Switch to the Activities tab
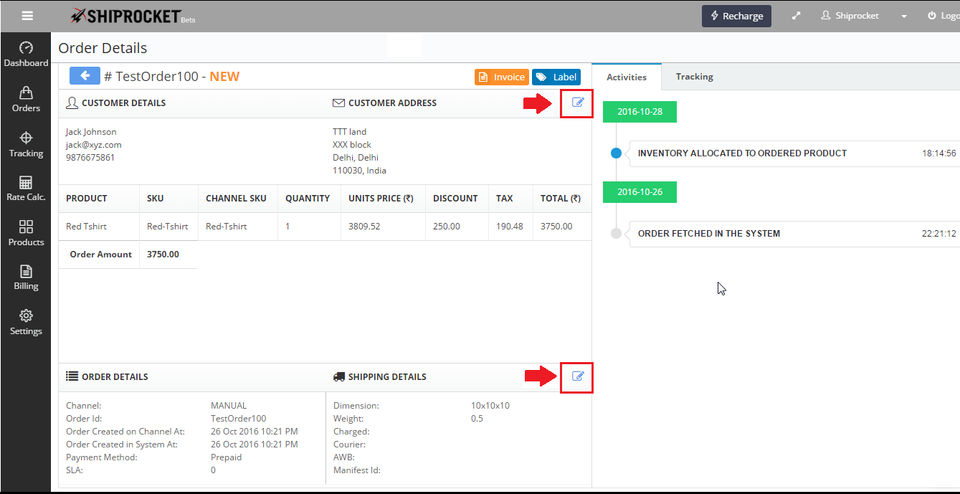The width and height of the screenshot is (960, 494). [x=626, y=77]
